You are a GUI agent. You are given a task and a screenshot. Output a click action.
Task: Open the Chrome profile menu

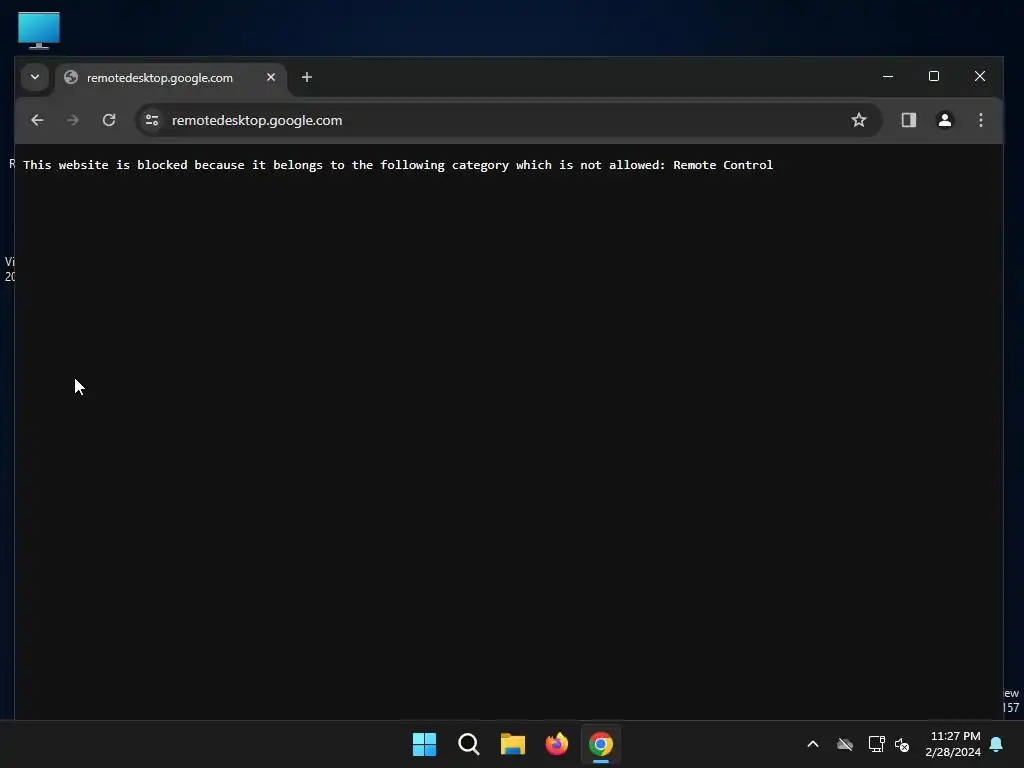click(945, 120)
